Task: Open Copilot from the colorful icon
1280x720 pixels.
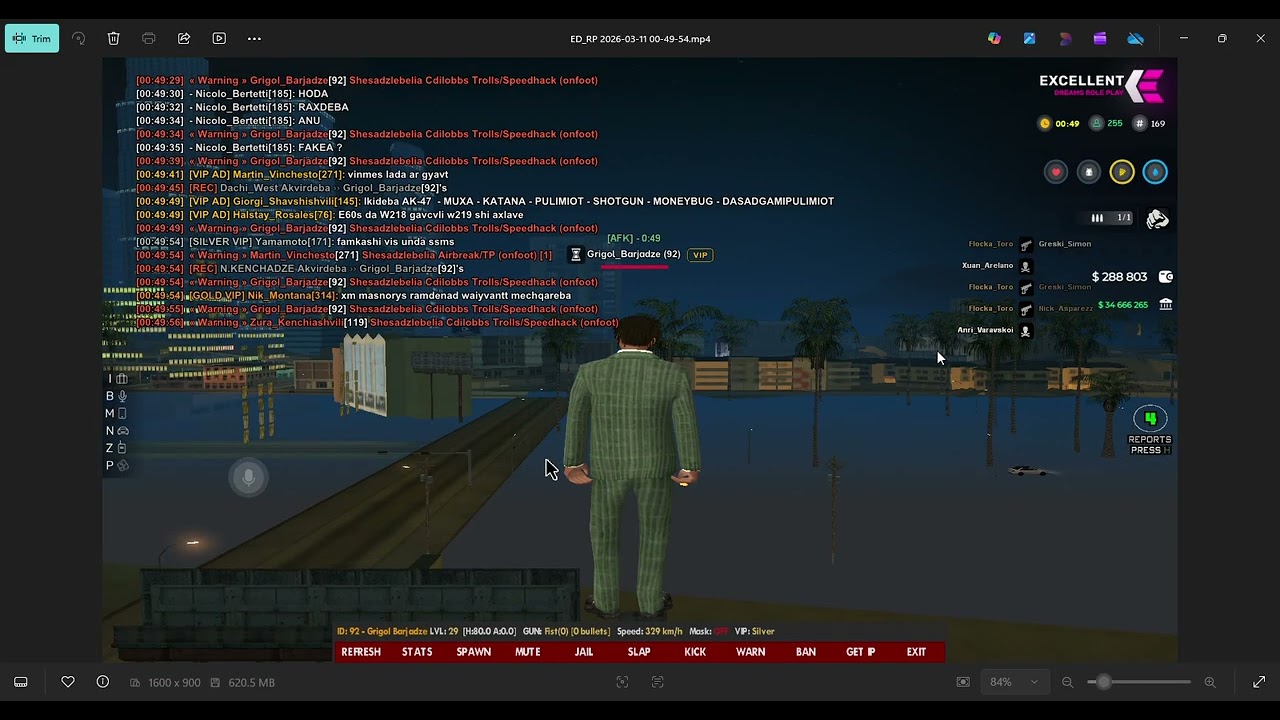Action: pyautogui.click(x=994, y=39)
